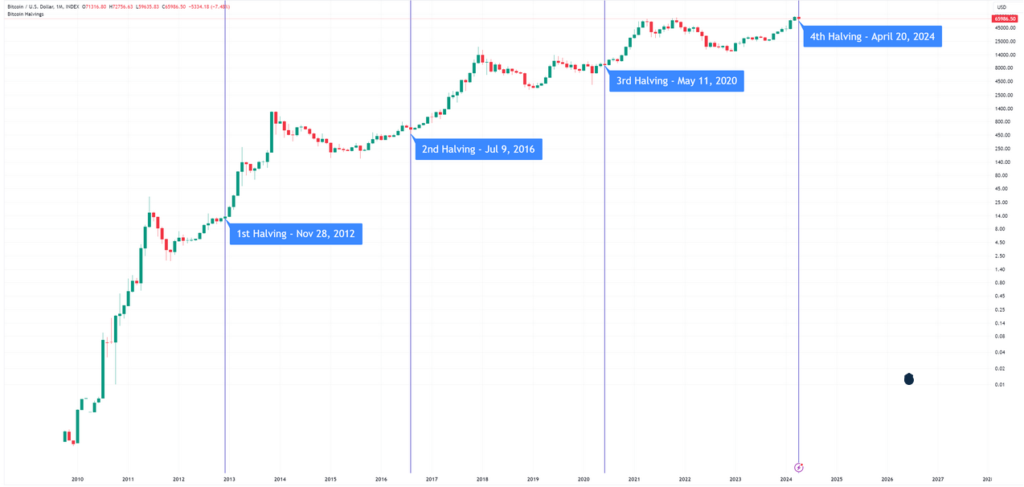1024x487 pixels.
Task: Open the USD currency selector
Action: point(999,8)
